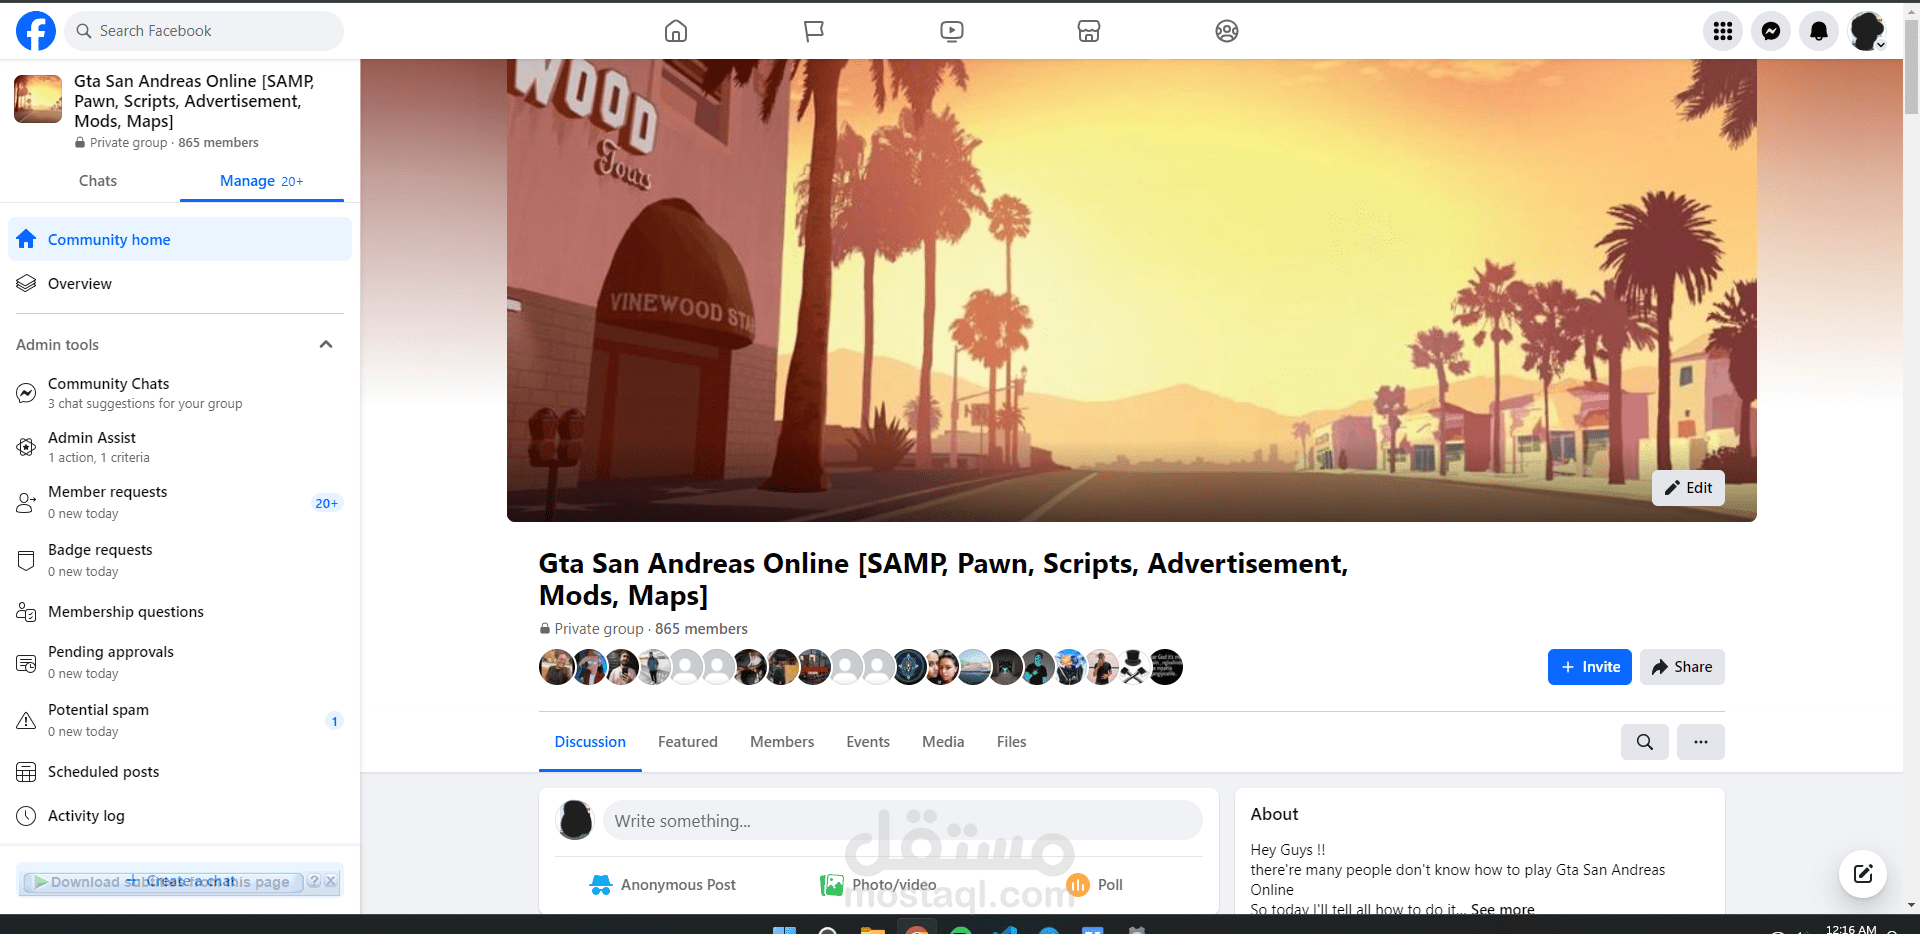Add a Photo/video to post
The width and height of the screenshot is (1920, 934).
click(x=878, y=885)
